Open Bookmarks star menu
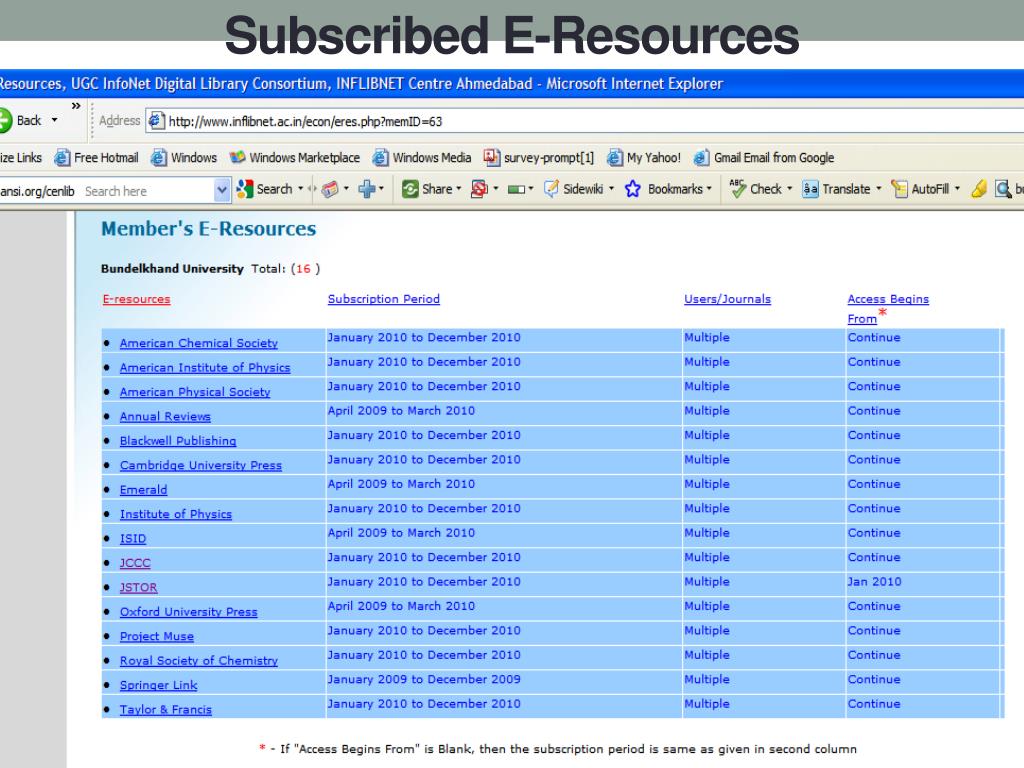The image size is (1024, 768). pos(668,189)
